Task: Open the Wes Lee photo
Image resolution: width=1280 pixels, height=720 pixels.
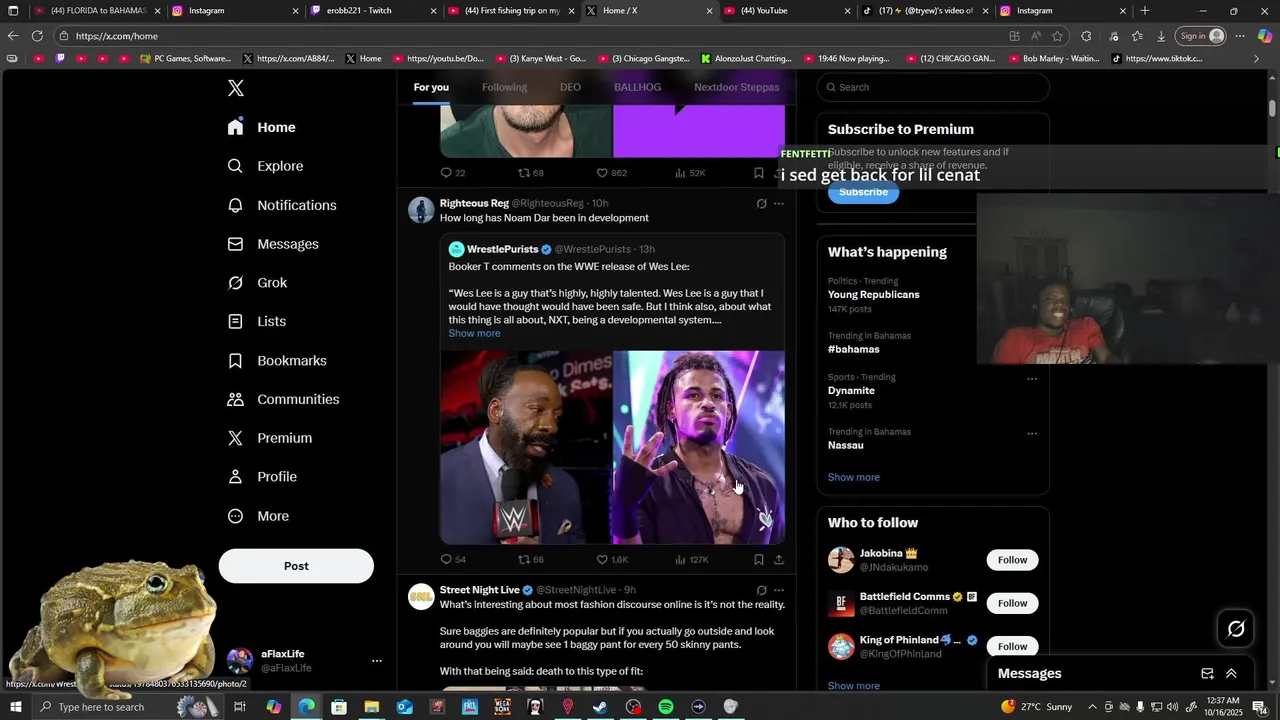Action: (x=699, y=447)
